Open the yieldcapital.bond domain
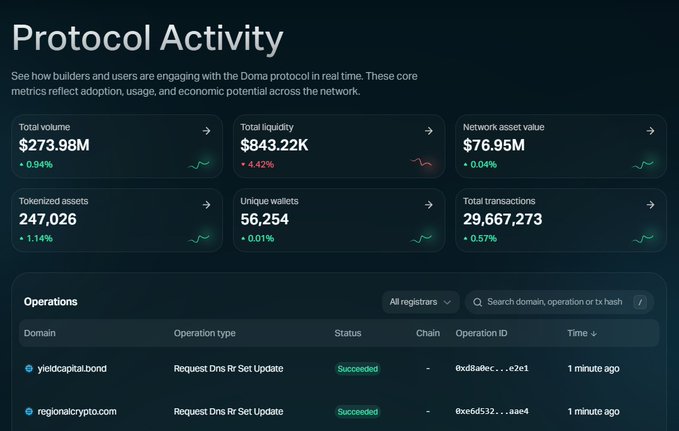679x431 pixels. [72, 369]
